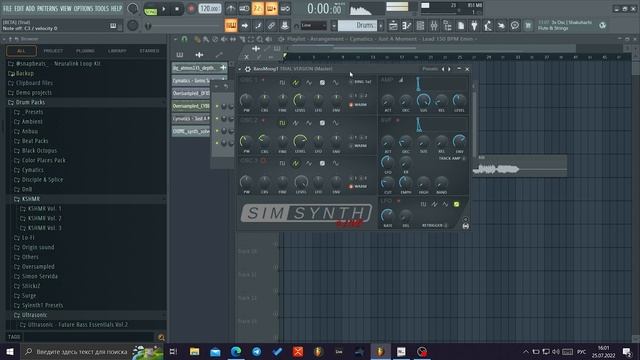Image resolution: width=640 pixels, height=360 pixels.
Task: Open the Sylenth1 Presets folder
Action: (42, 305)
